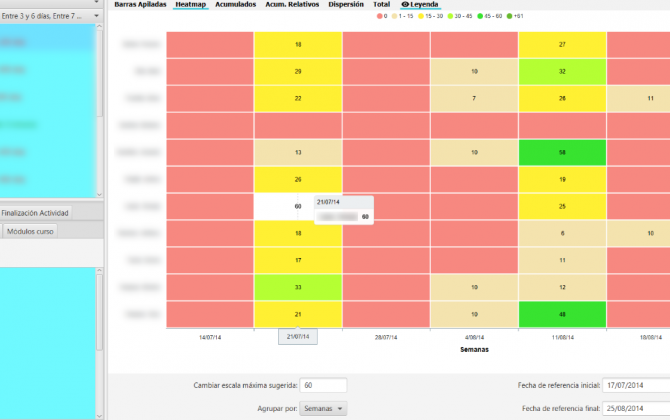Switch to the Barras Apiladas tab

(x=140, y=4)
